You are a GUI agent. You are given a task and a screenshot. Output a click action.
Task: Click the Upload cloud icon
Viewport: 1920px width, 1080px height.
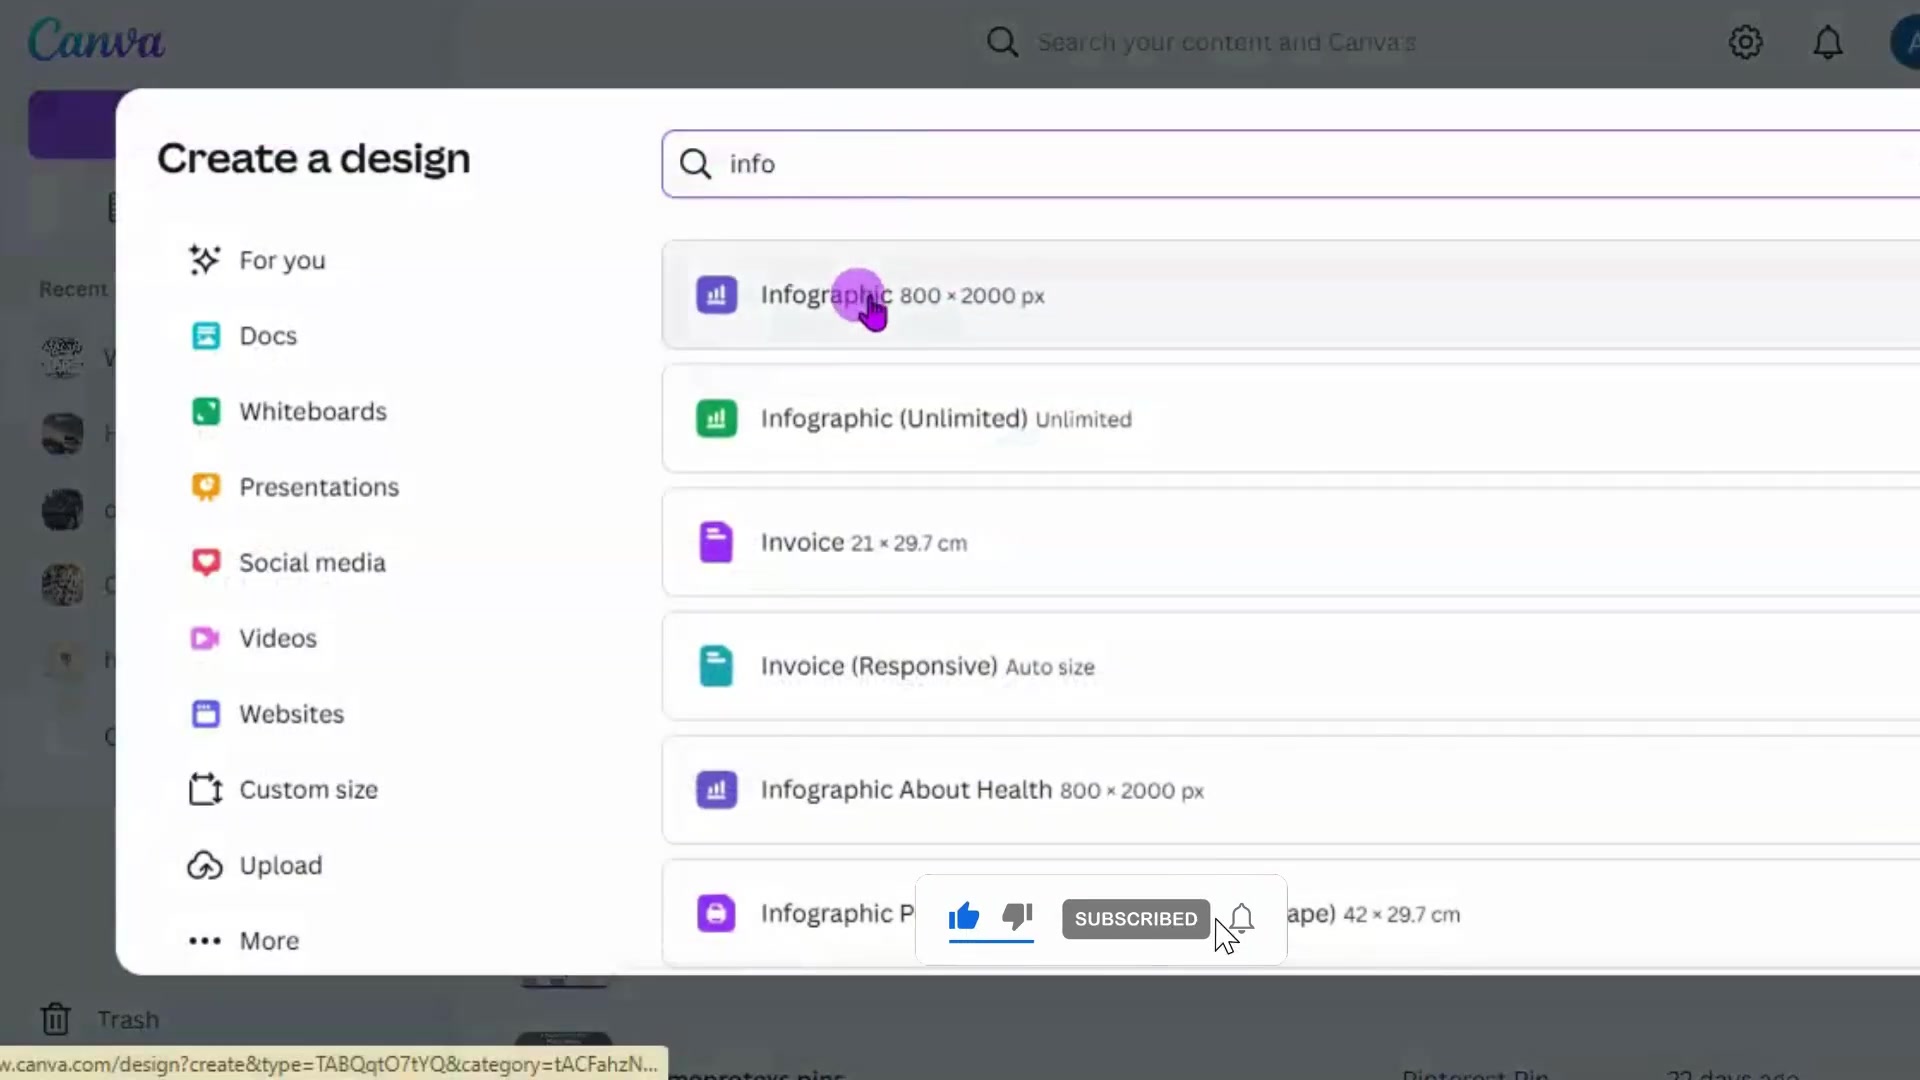(x=205, y=865)
